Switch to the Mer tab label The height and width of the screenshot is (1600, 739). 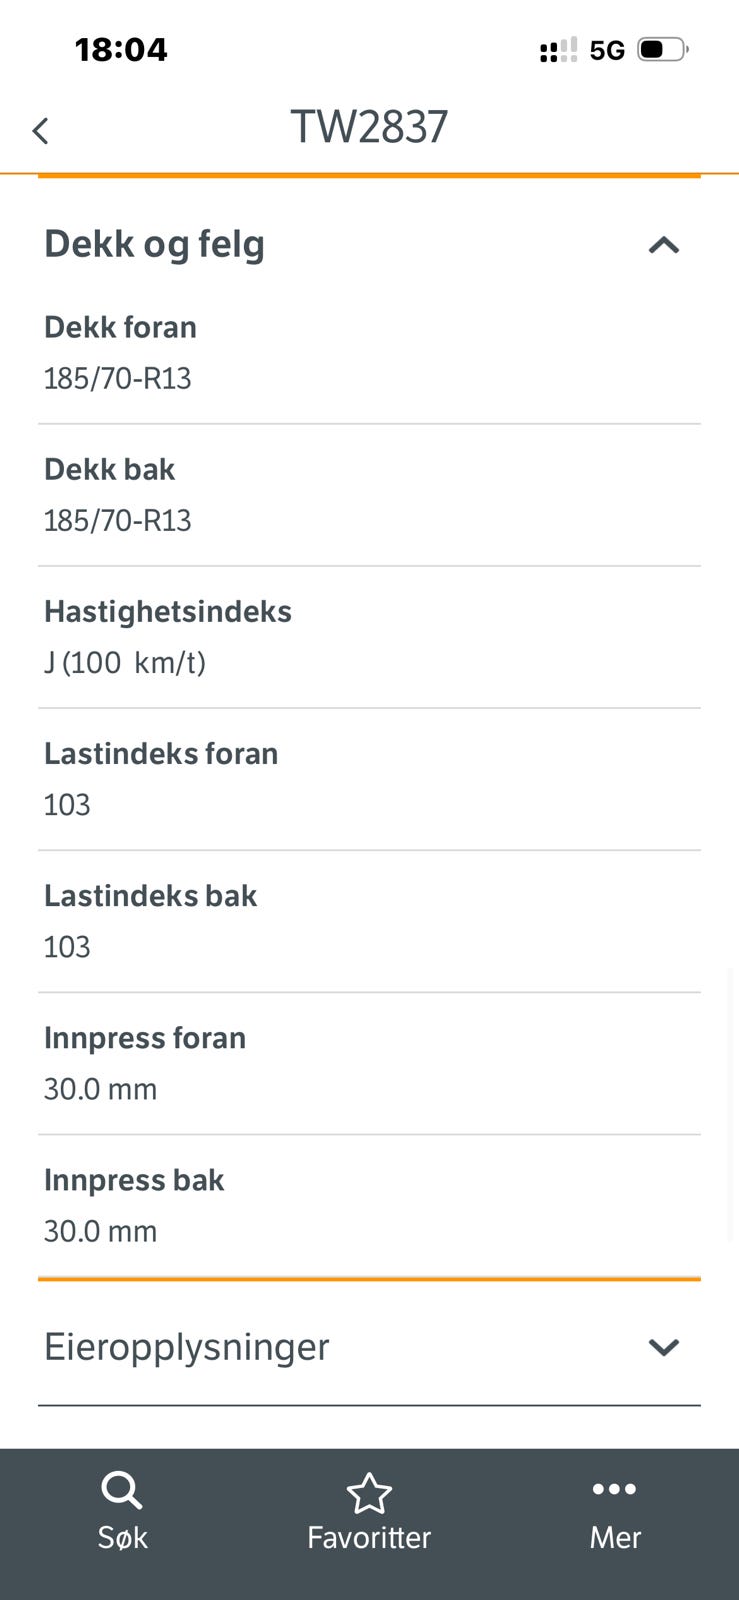pyautogui.click(x=615, y=1537)
